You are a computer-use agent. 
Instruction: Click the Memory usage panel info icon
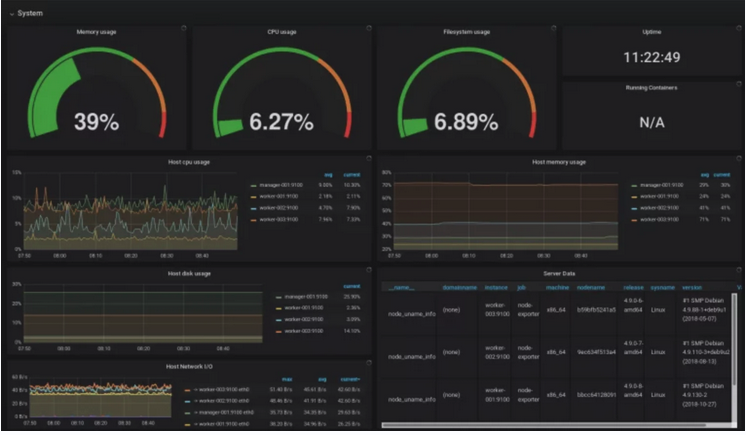(x=184, y=29)
